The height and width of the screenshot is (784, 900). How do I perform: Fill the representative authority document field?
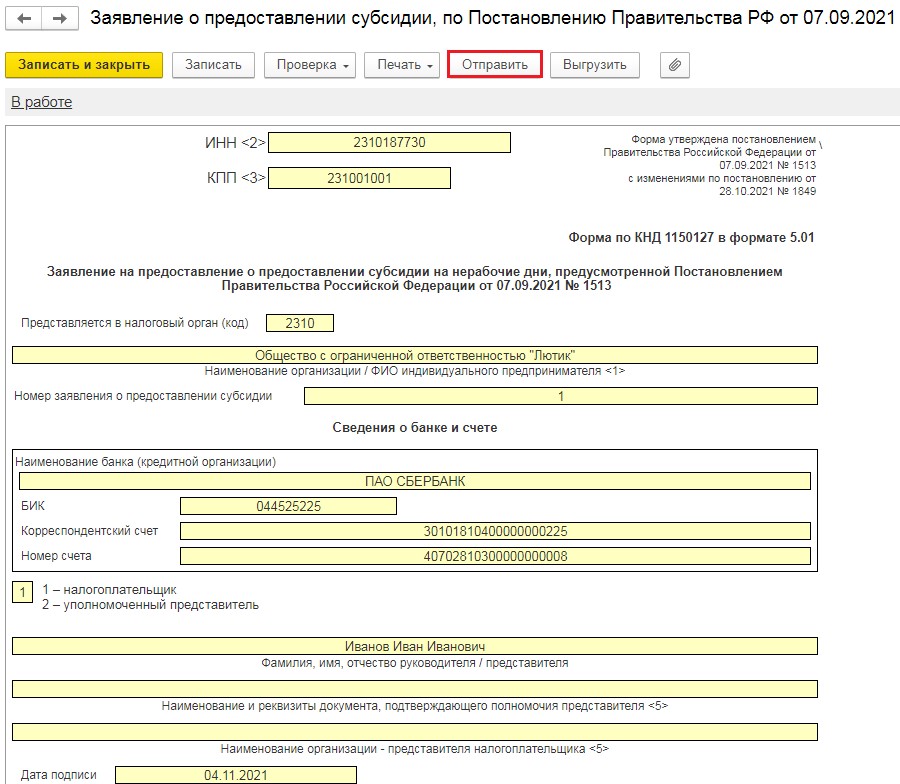(415, 689)
